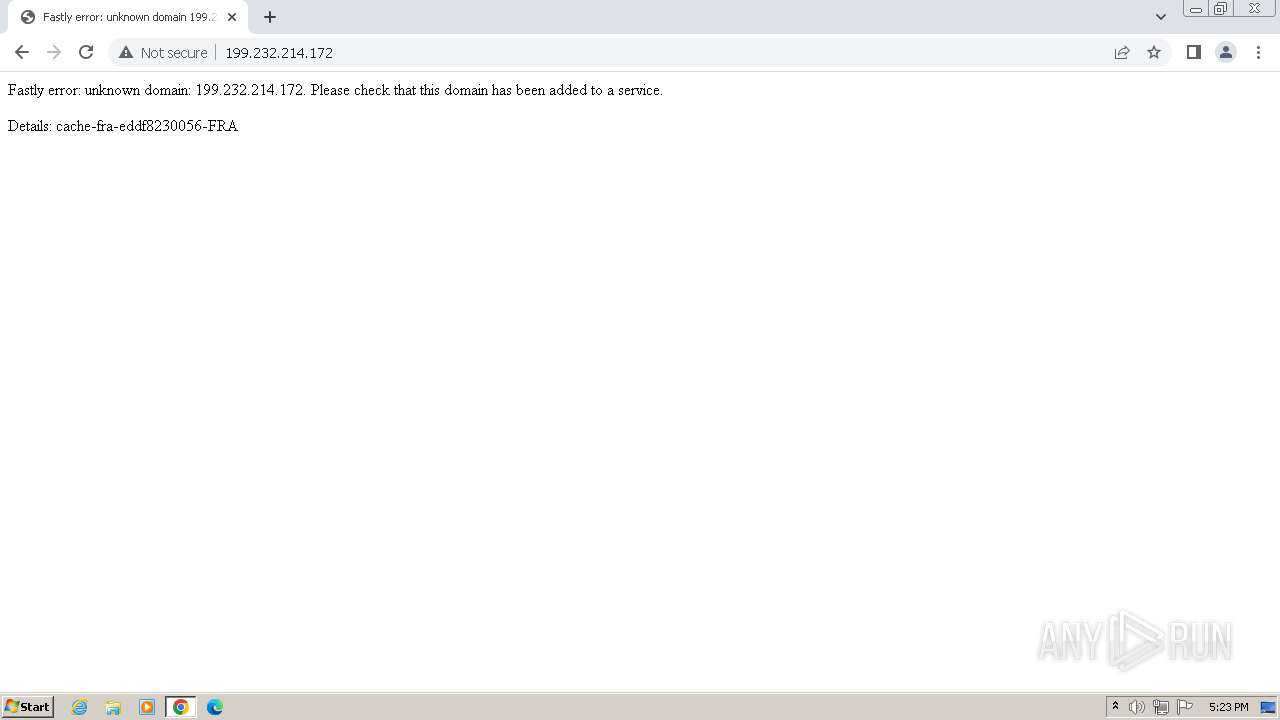The width and height of the screenshot is (1280, 720).
Task: Go back to previous page
Action: (x=22, y=52)
